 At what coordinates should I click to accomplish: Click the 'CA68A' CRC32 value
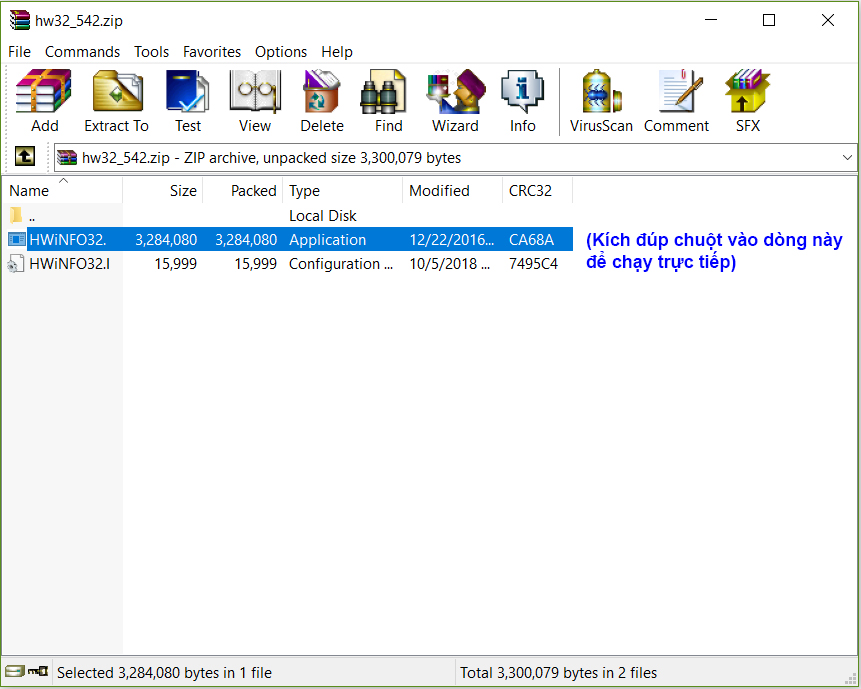pos(532,240)
